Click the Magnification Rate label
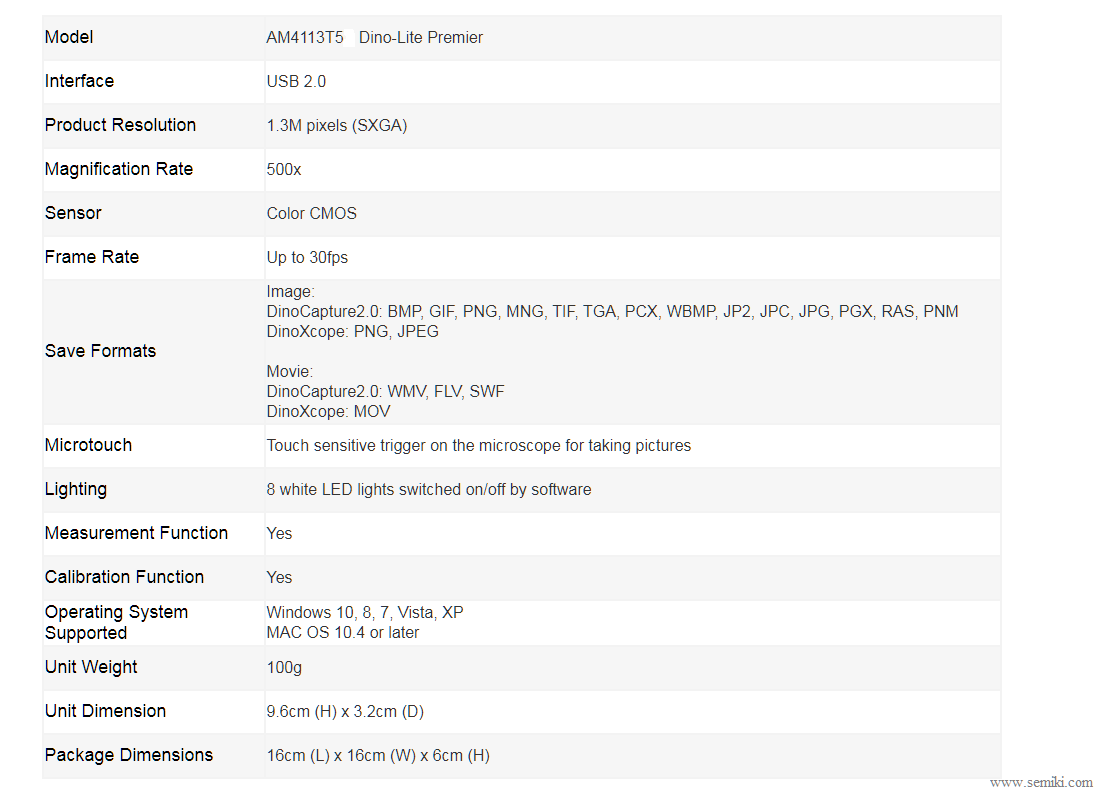1096x793 pixels. click(x=118, y=169)
